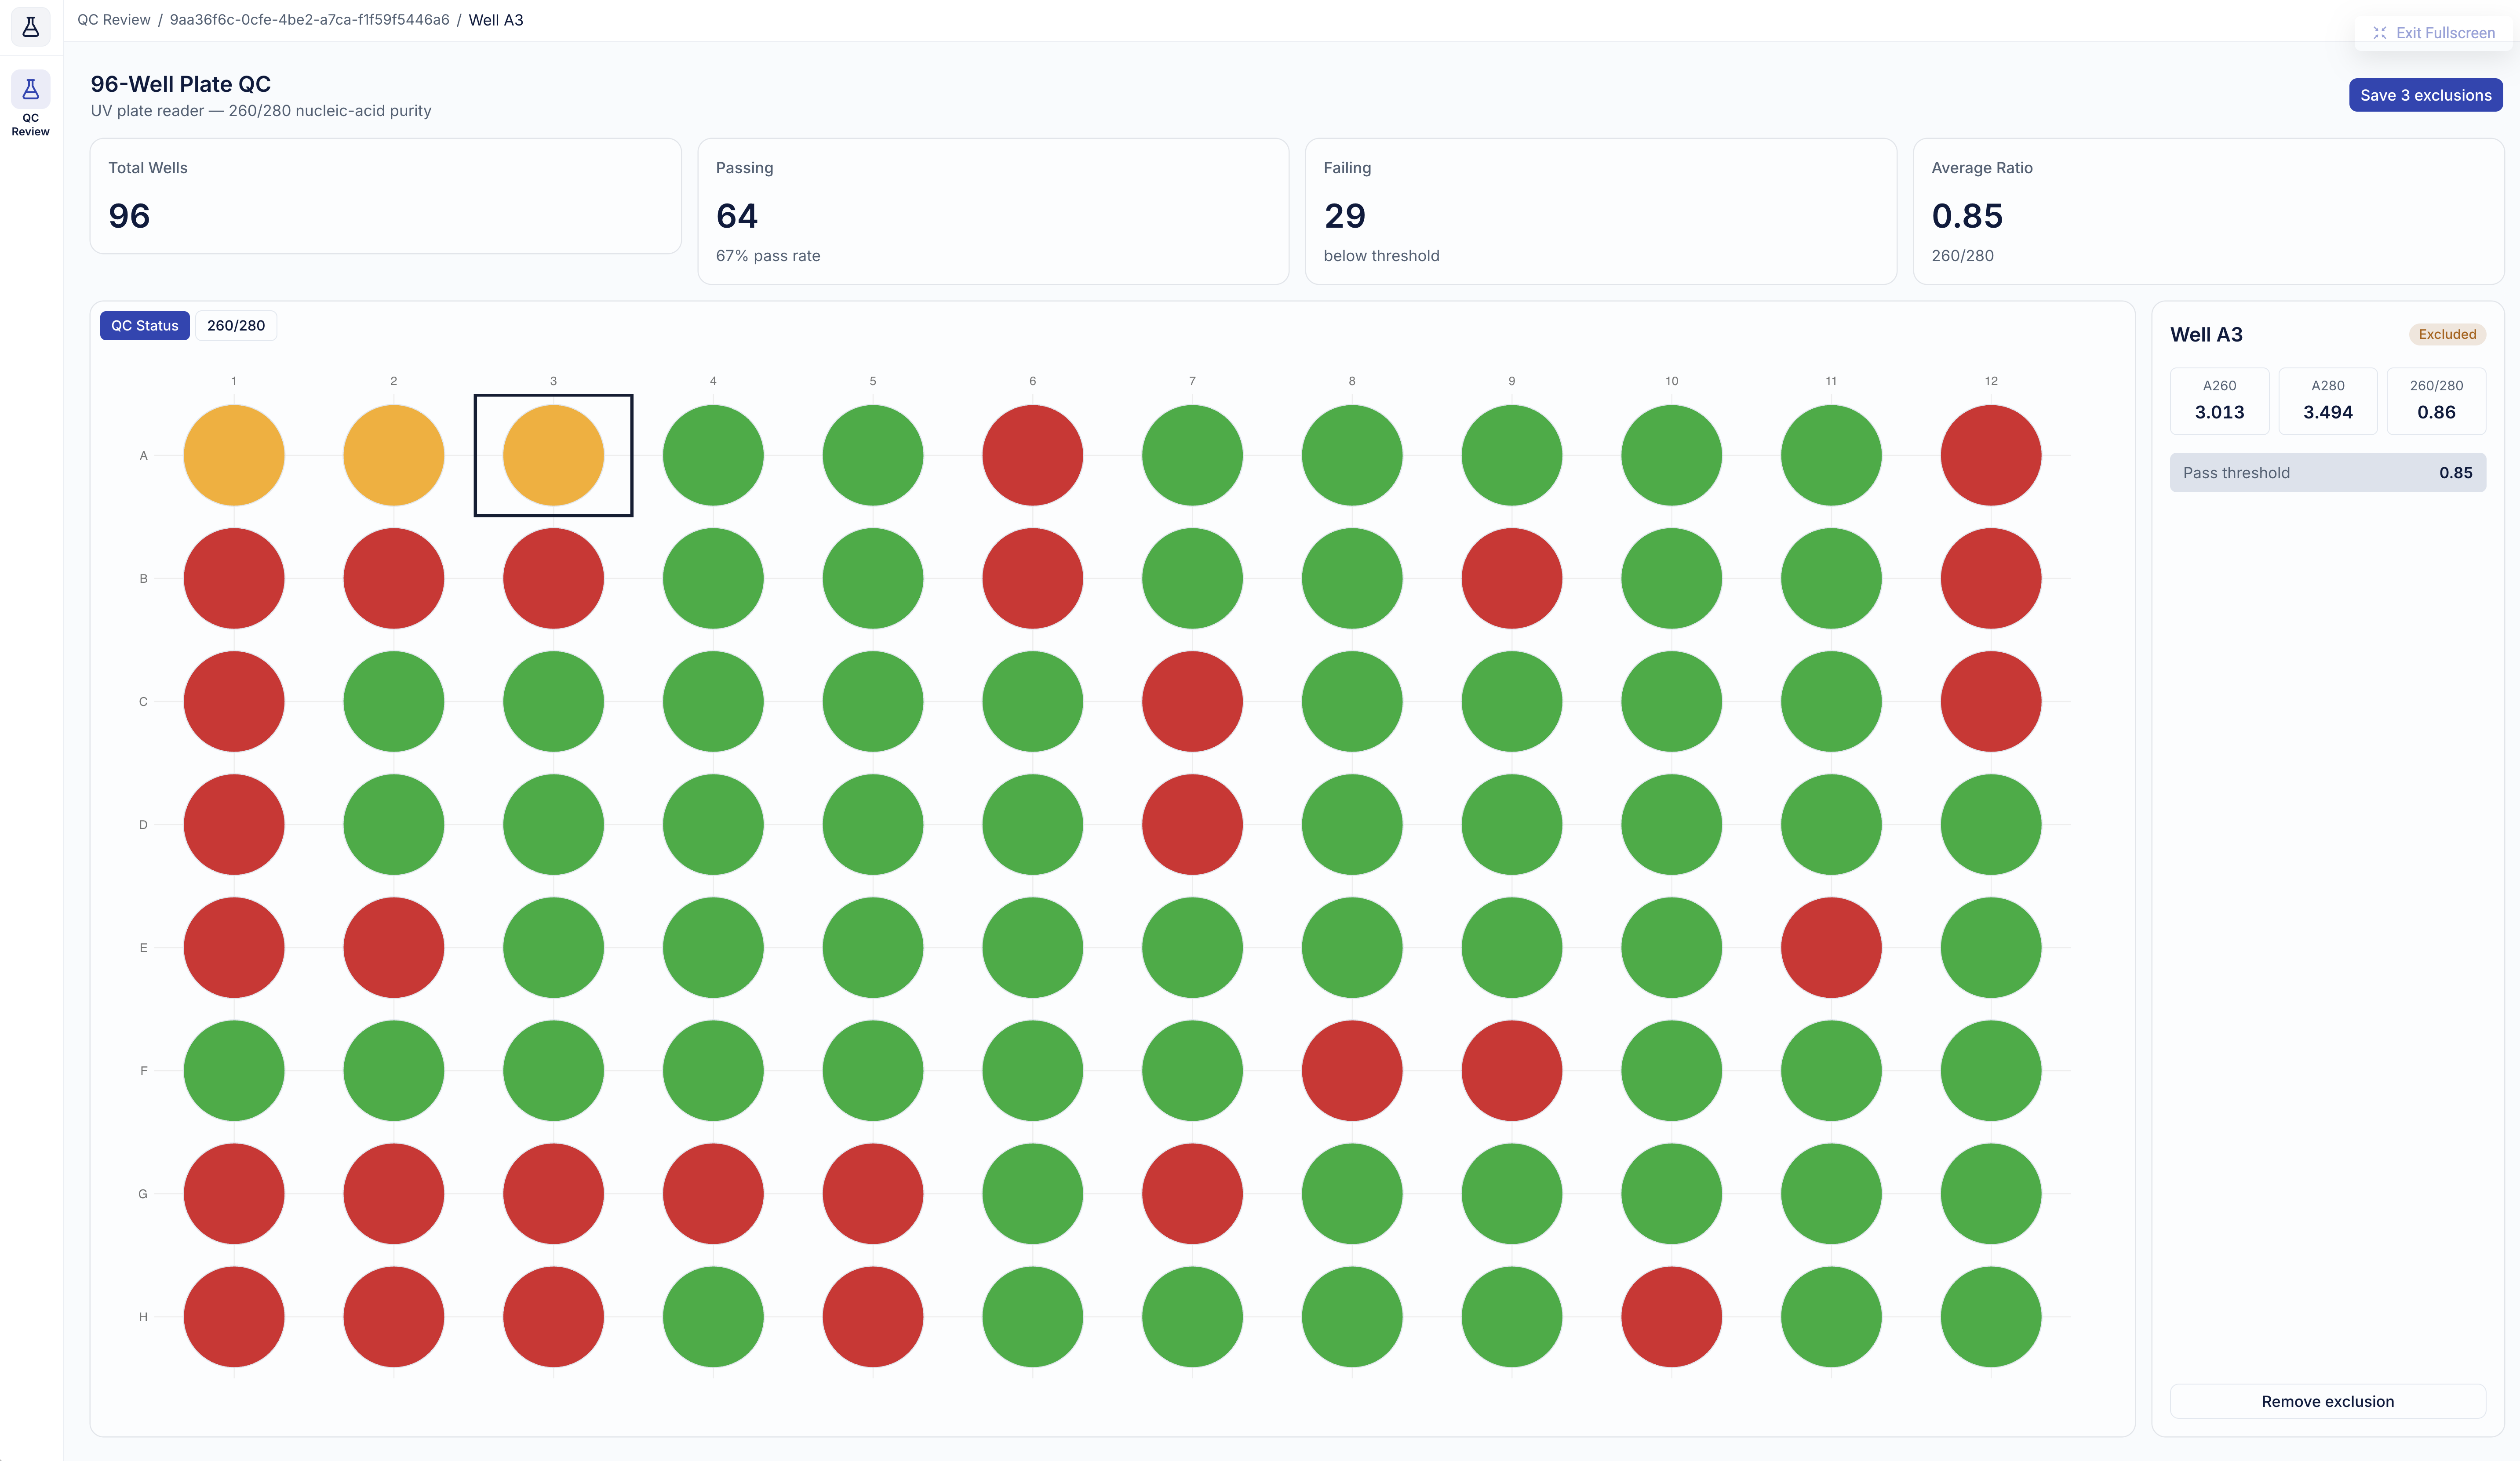
Task: Click the 67% pass rate text
Action: 768,256
